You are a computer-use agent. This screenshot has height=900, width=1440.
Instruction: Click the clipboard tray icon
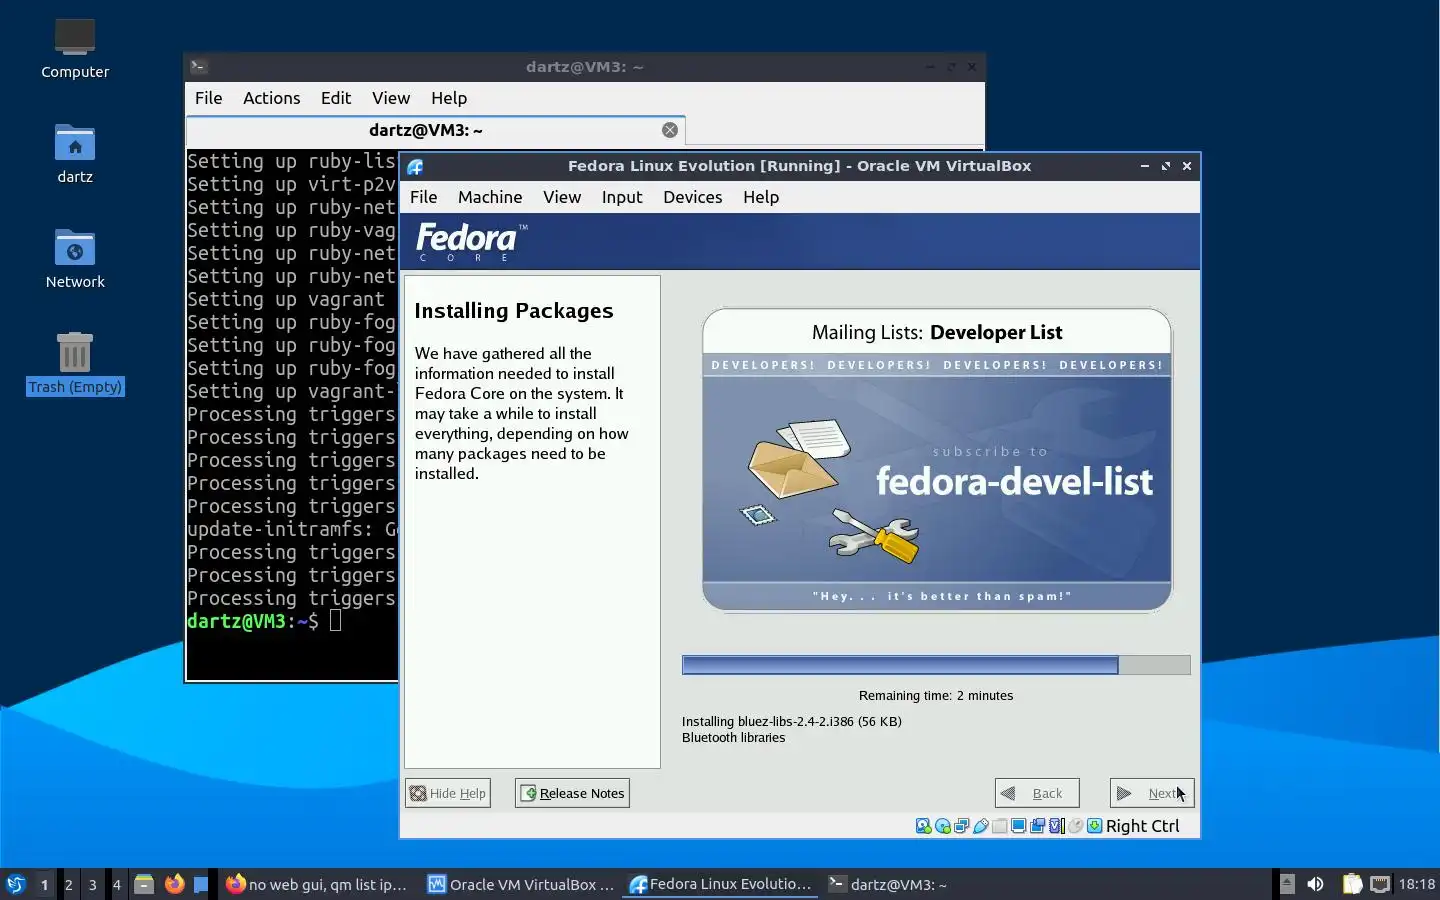tap(1352, 884)
